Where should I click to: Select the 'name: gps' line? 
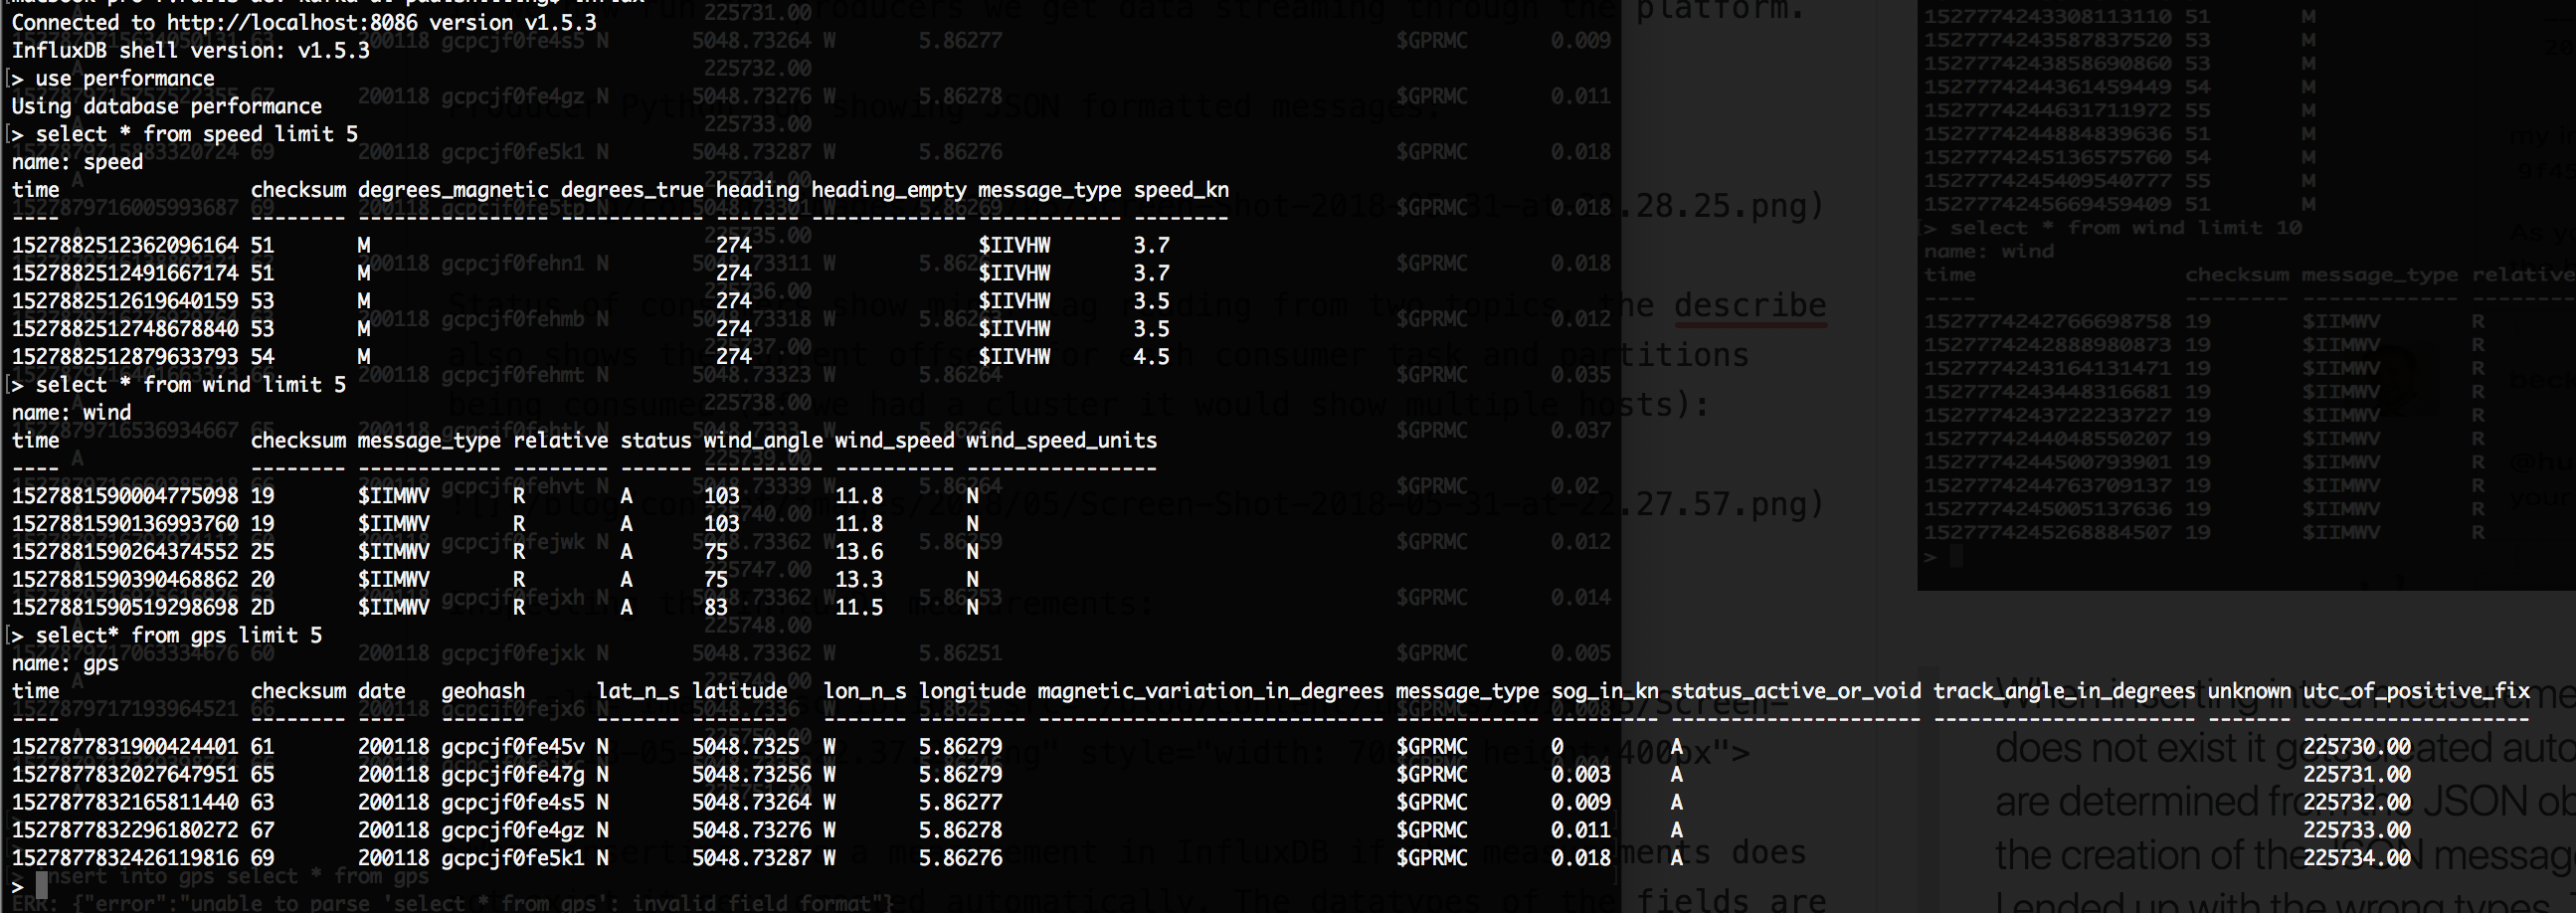[x=65, y=664]
